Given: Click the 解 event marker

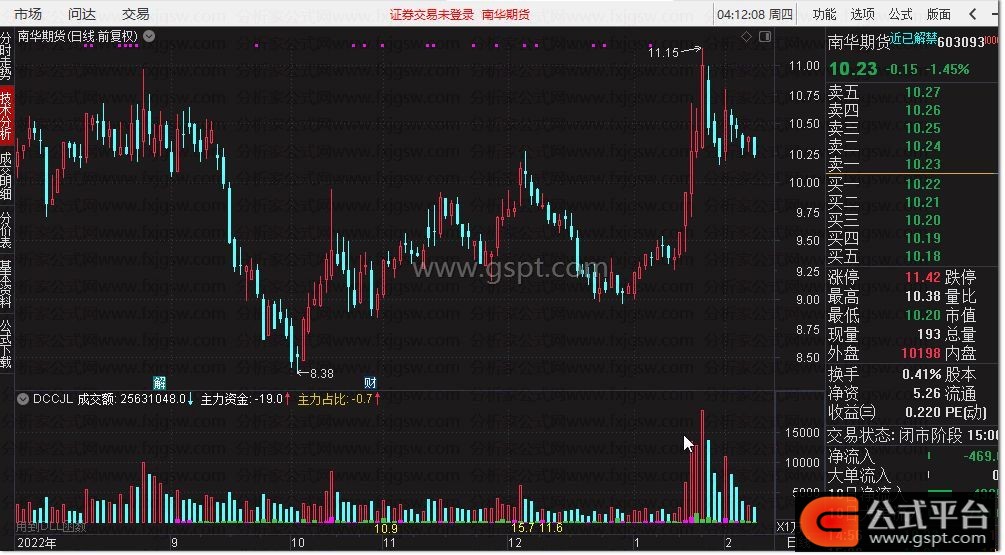Looking at the screenshot, I should (x=160, y=383).
